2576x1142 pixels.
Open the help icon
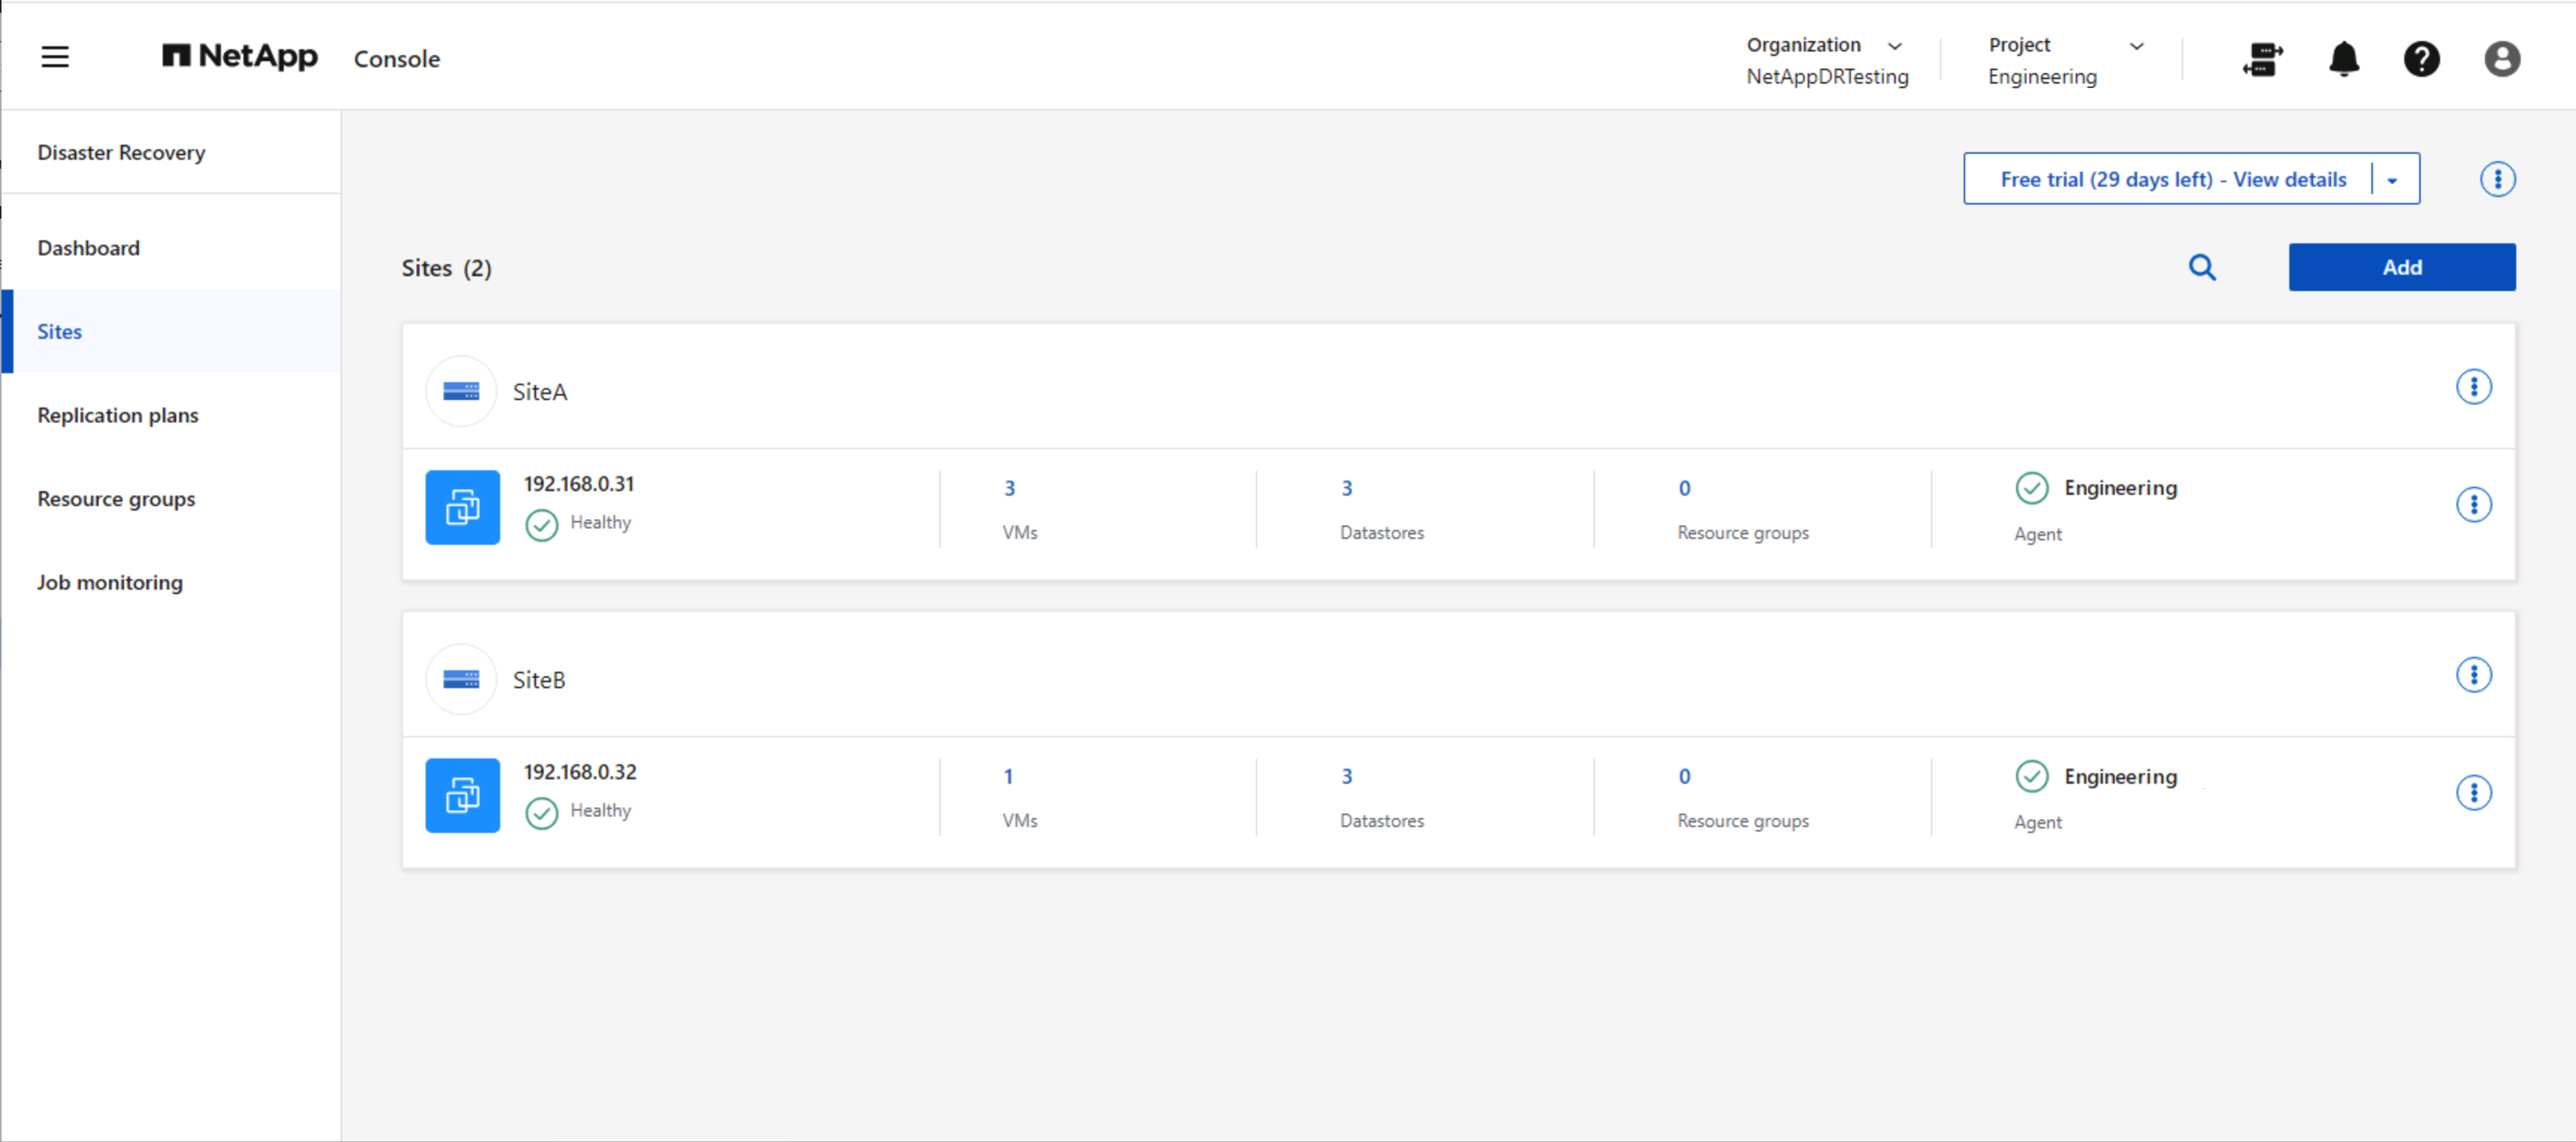2422,60
